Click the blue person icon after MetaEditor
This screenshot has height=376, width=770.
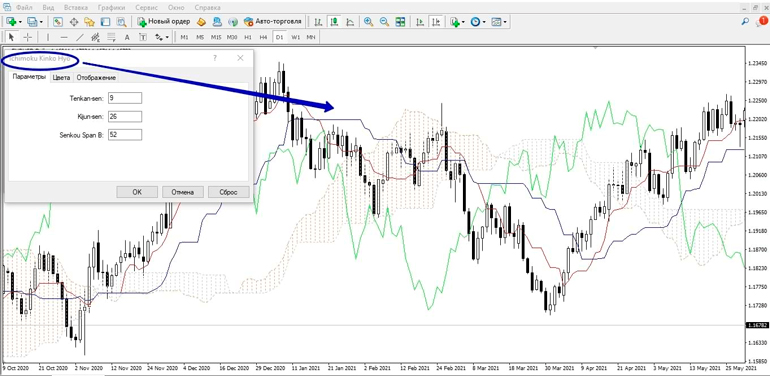tap(217, 22)
